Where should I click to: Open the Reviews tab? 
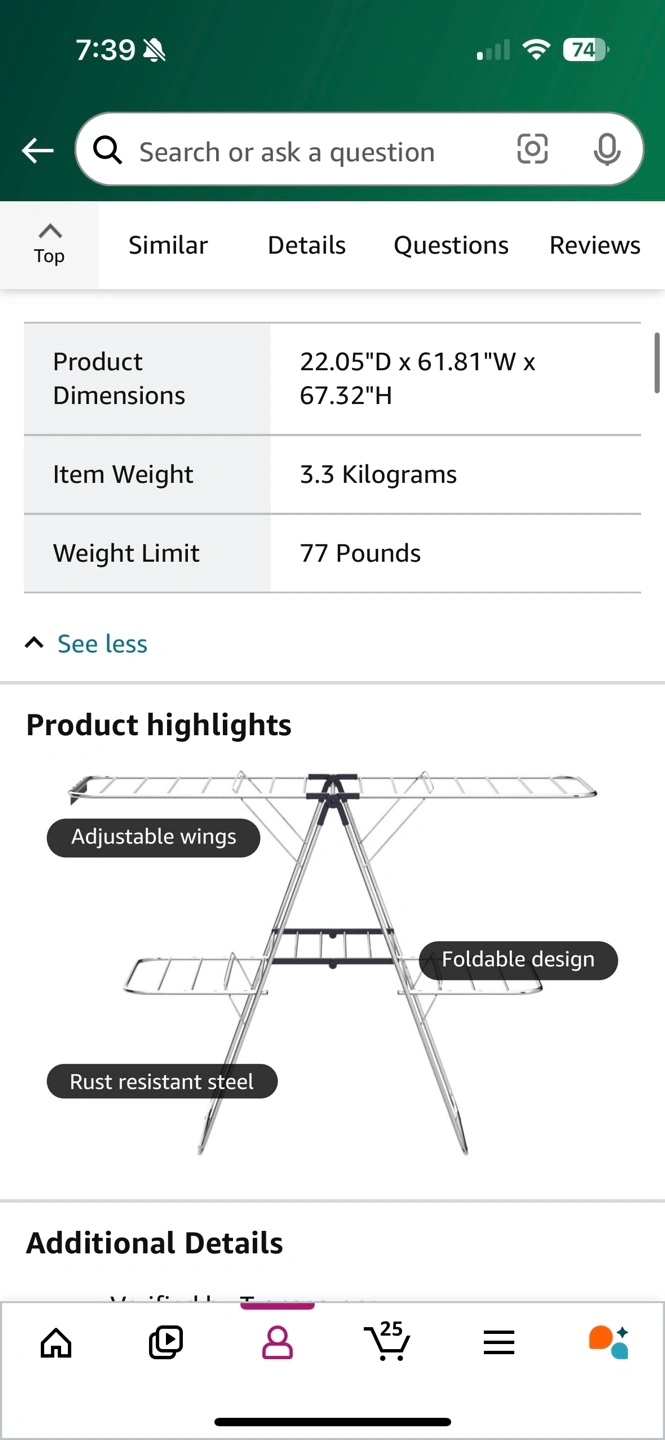click(594, 245)
